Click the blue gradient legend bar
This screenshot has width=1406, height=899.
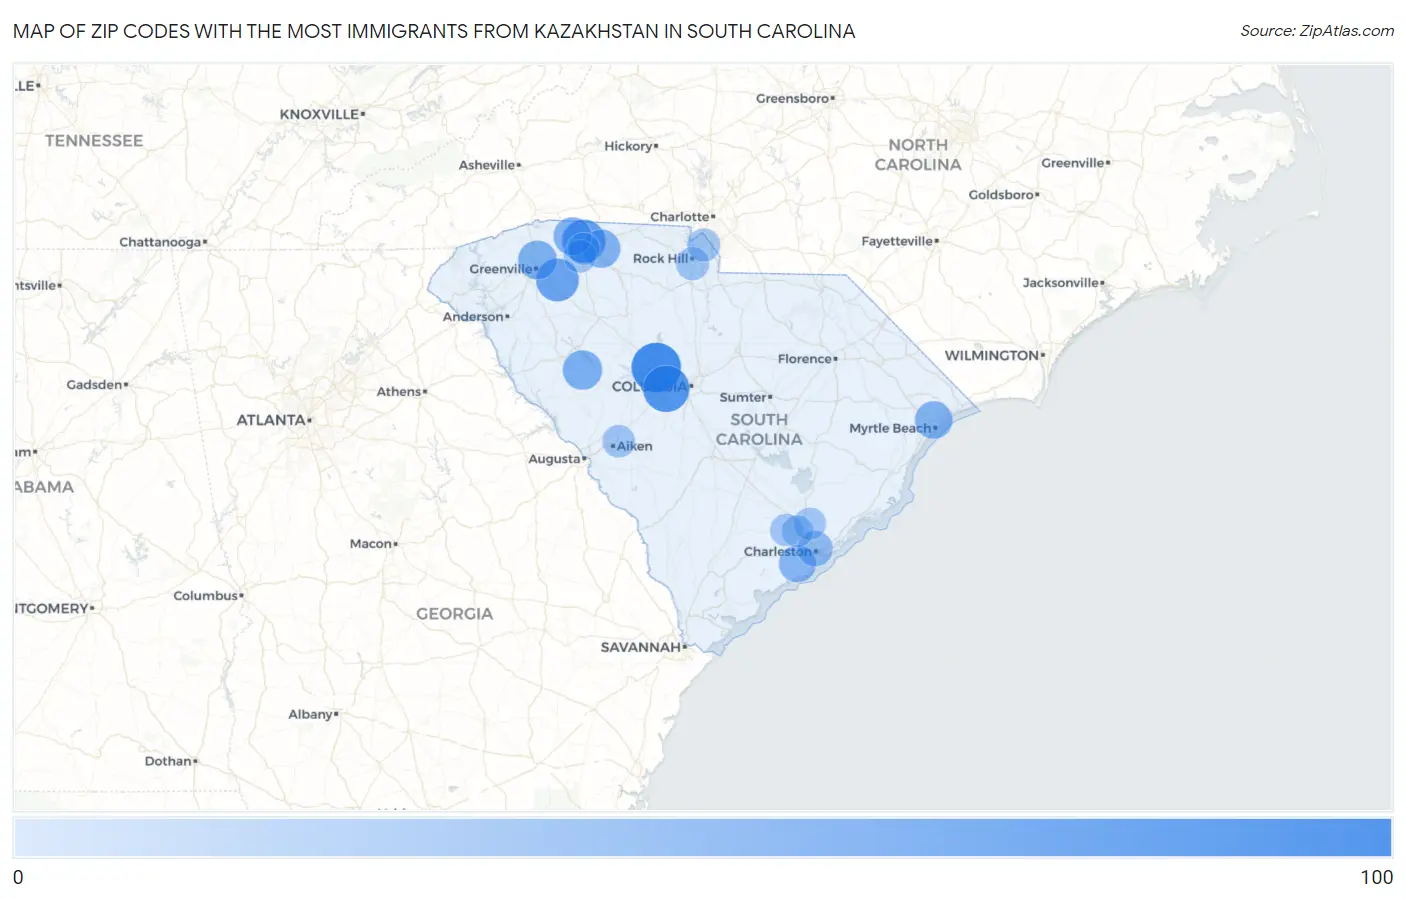(x=702, y=837)
